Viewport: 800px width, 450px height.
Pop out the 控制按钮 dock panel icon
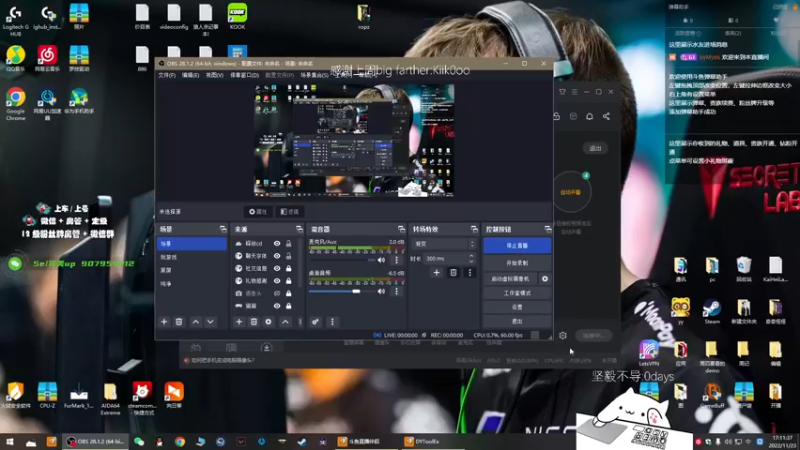click(547, 229)
